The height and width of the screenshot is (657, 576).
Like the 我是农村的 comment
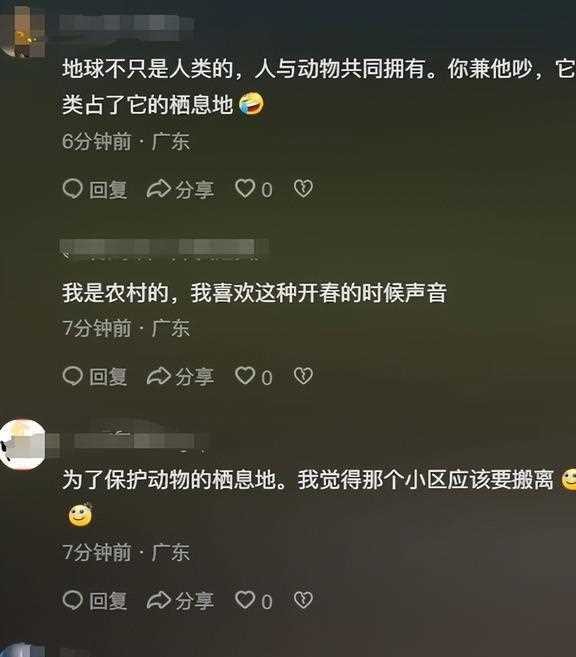[x=253, y=376]
